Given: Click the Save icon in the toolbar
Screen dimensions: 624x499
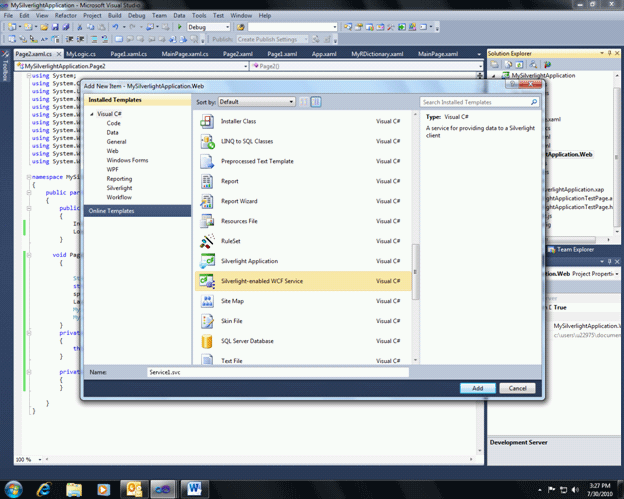Looking at the screenshot, I should point(55,27).
